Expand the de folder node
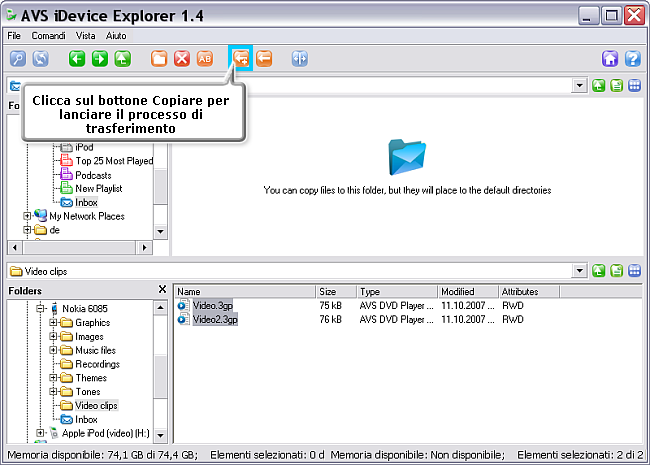Screen dimensions: 650x465 27,230
